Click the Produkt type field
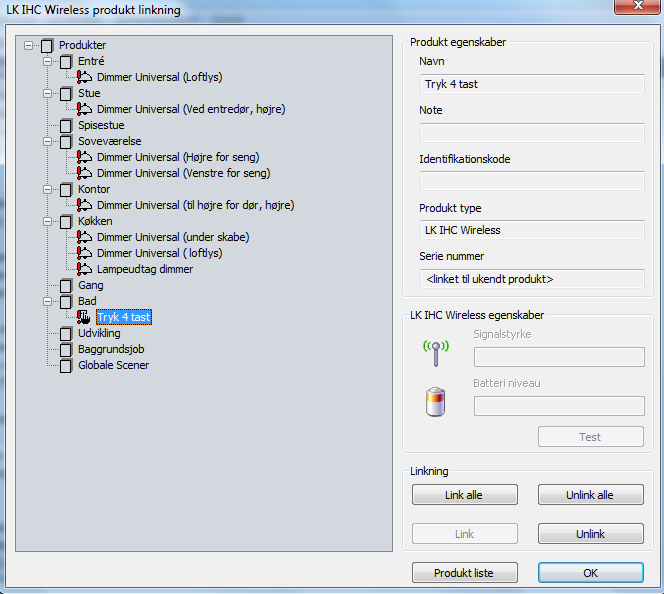664x594 pixels. (532, 230)
